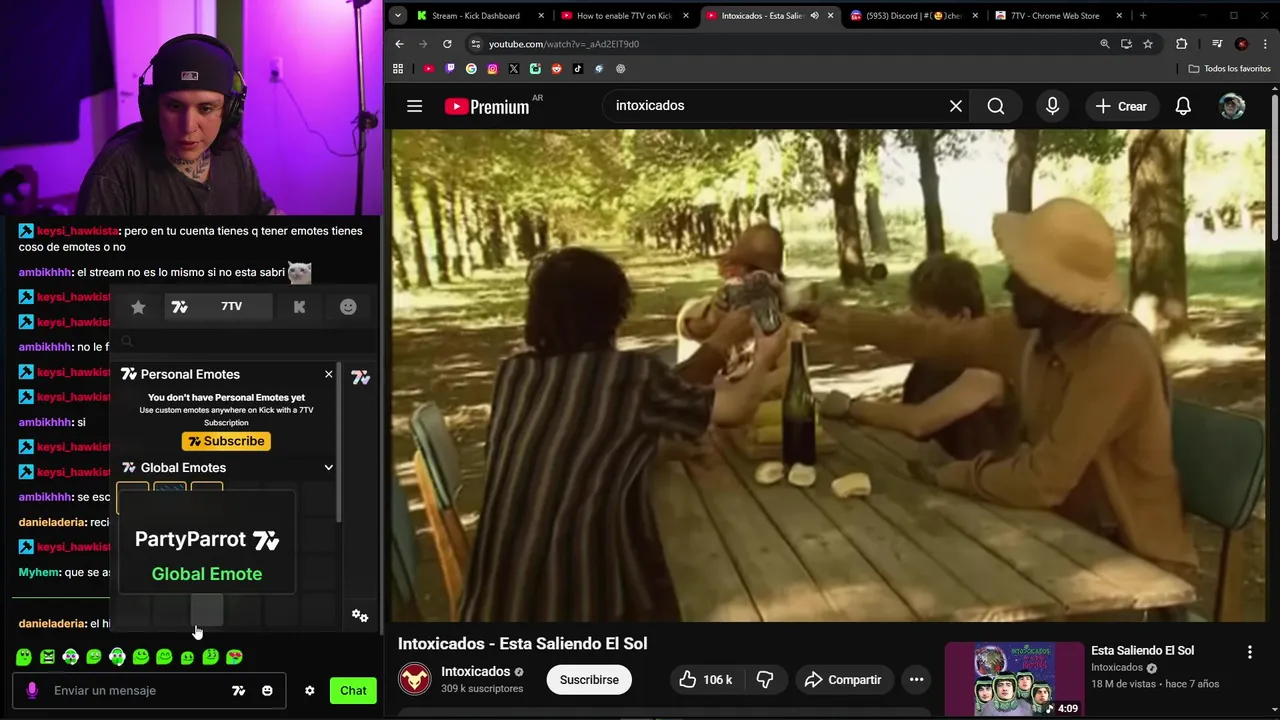Switch to Stream - Kick Dashboard tab

pyautogui.click(x=476, y=15)
